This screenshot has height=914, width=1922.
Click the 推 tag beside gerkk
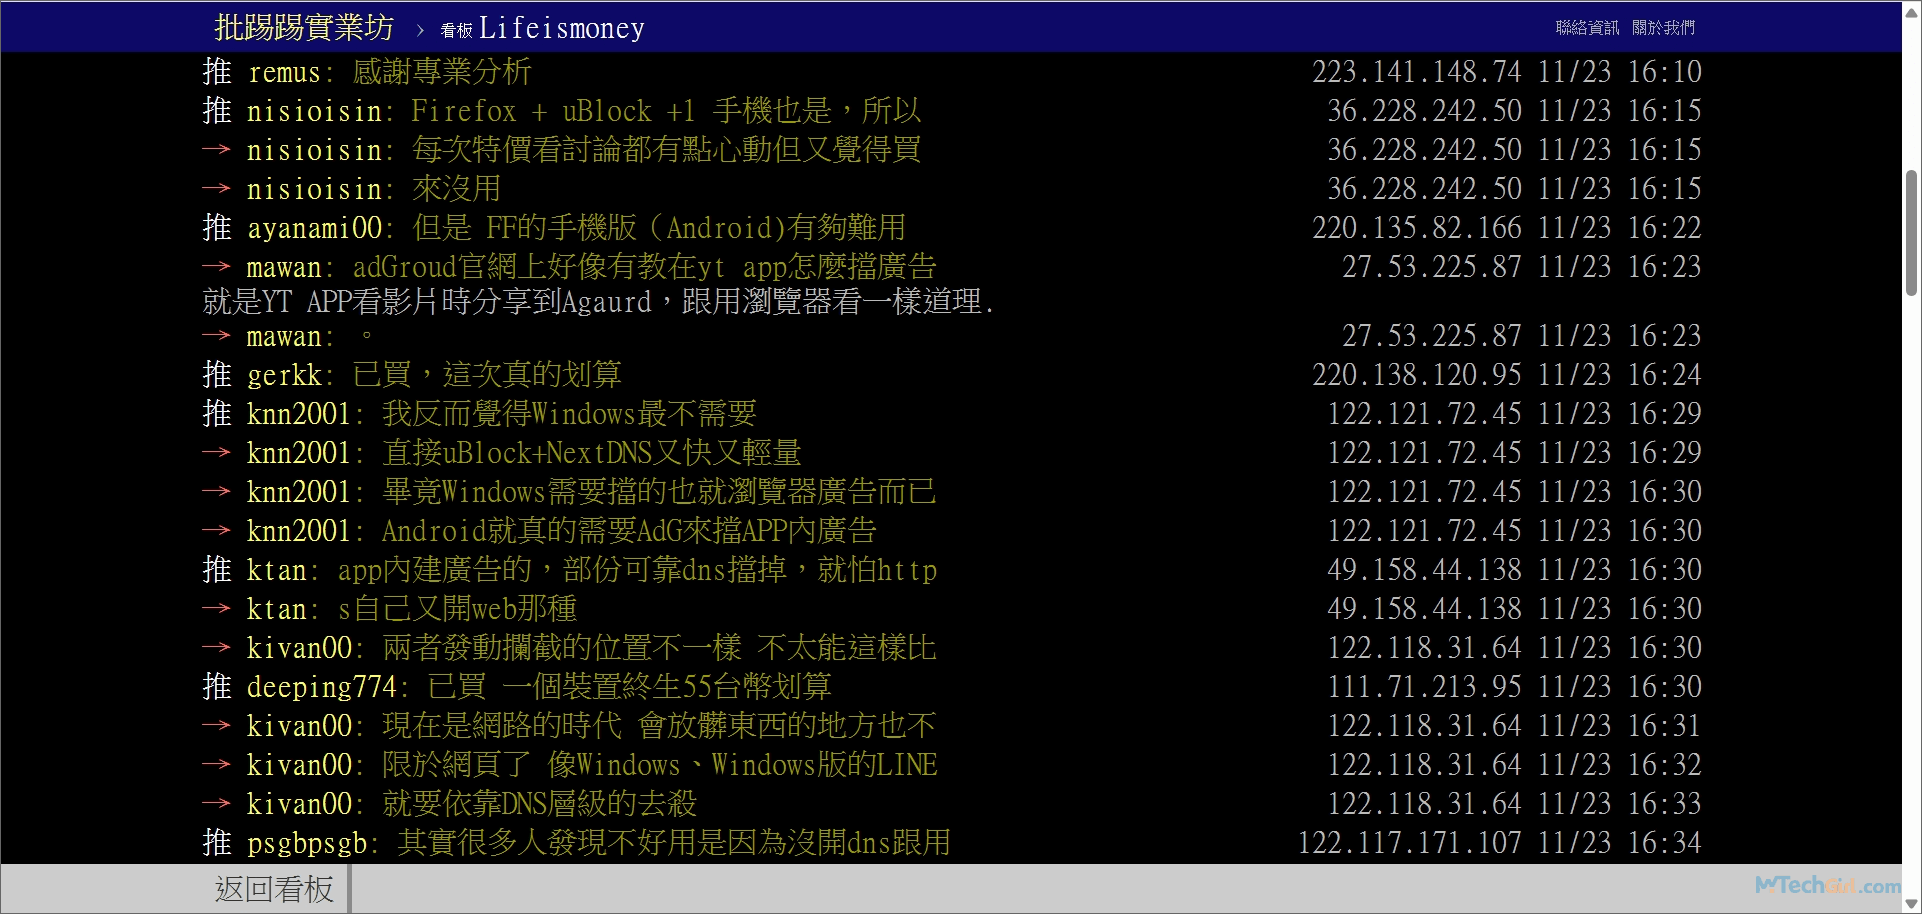click(217, 375)
